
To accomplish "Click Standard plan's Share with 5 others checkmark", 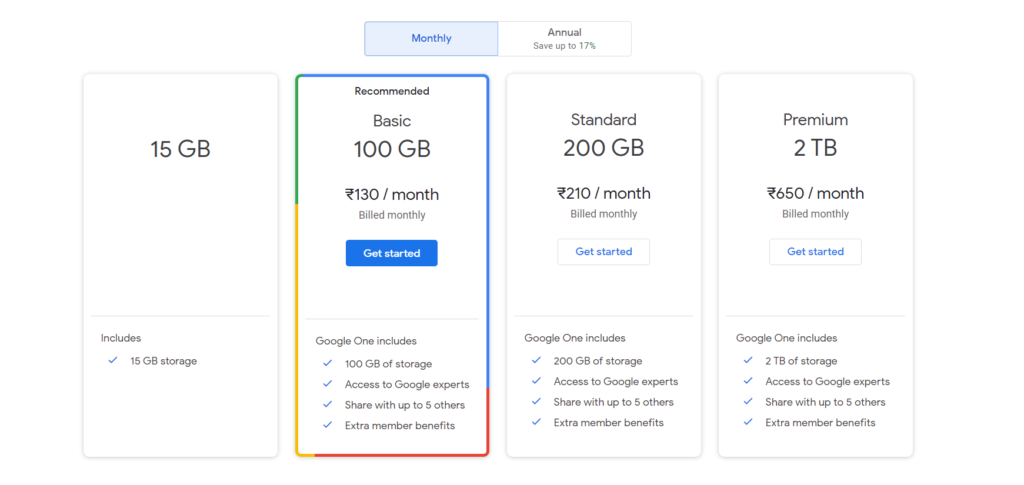I will [x=537, y=402].
